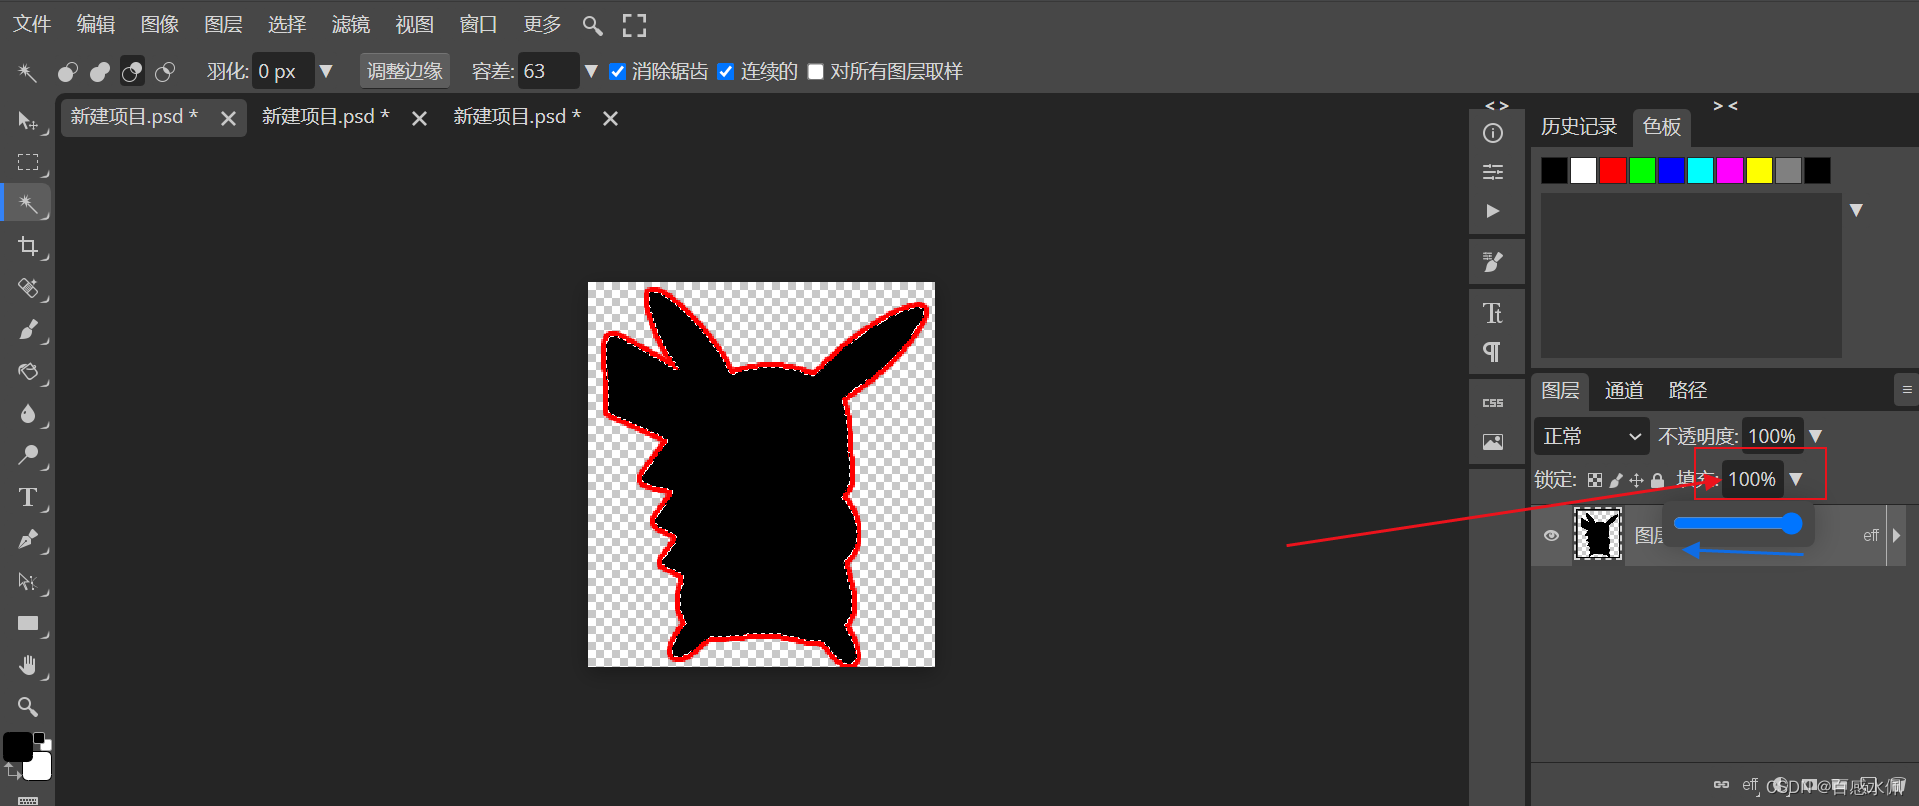Viewport: 1919px width, 806px height.
Task: Toggle lock image pixels brush icon
Action: (1616, 480)
